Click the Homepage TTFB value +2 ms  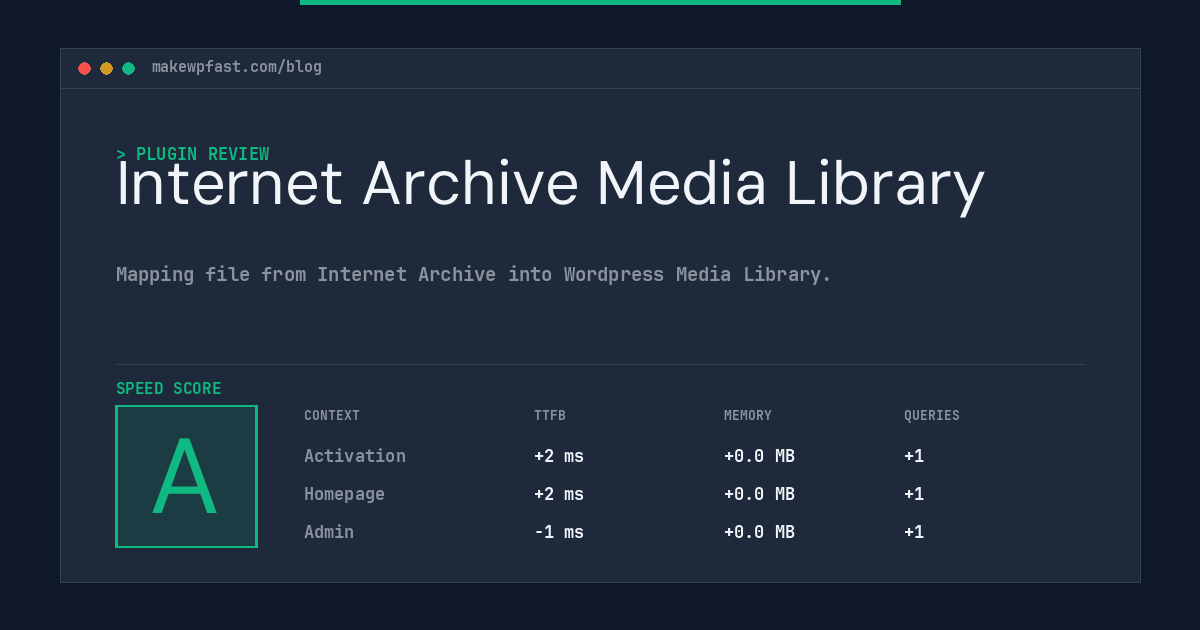(559, 494)
